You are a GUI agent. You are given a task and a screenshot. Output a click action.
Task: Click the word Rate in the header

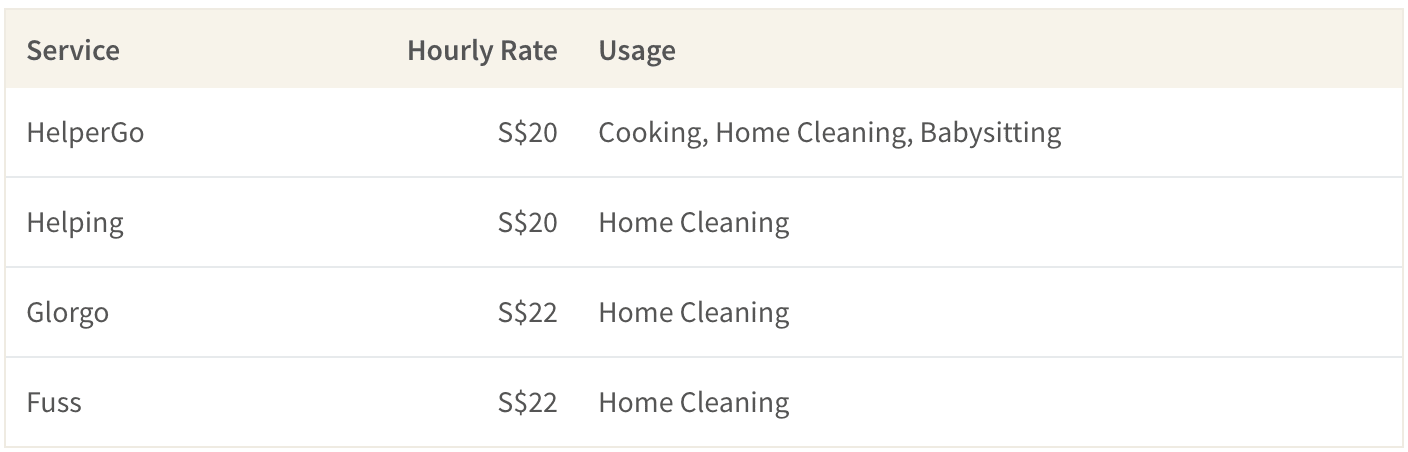pyautogui.click(x=528, y=50)
